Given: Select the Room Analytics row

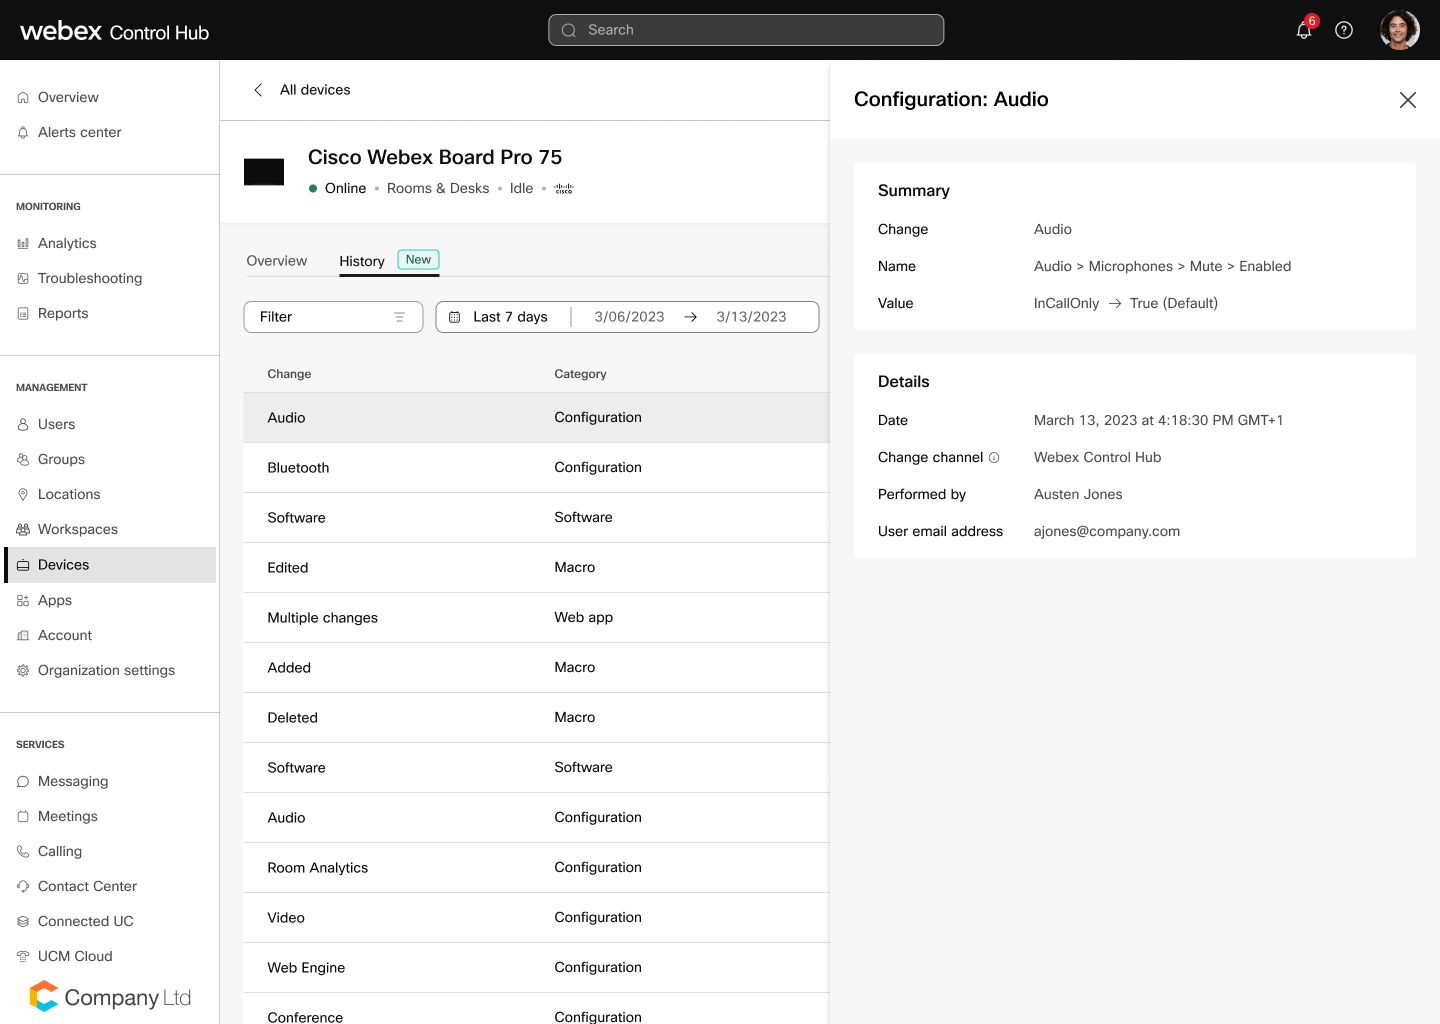Looking at the screenshot, I should [x=536, y=868].
